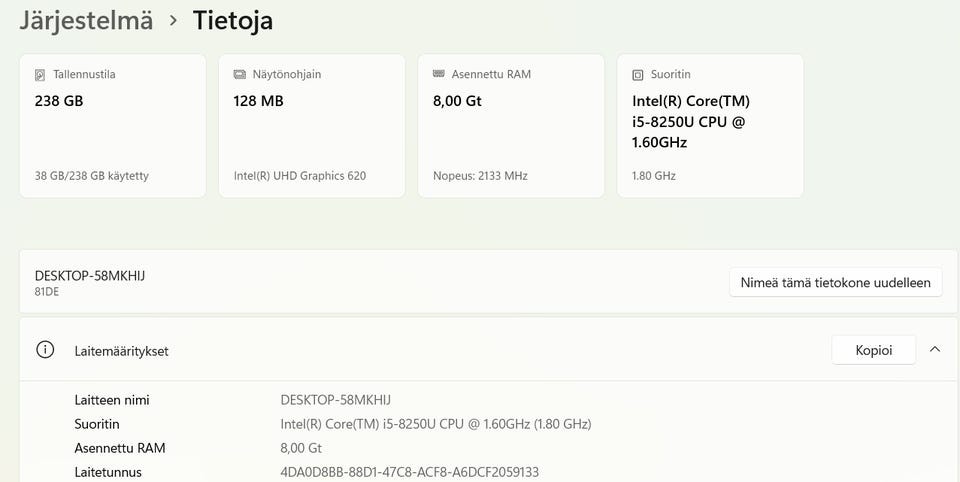960x482 pixels.
Task: Collapse Laitemääritykset using the chevron arrow
Action: tap(935, 350)
